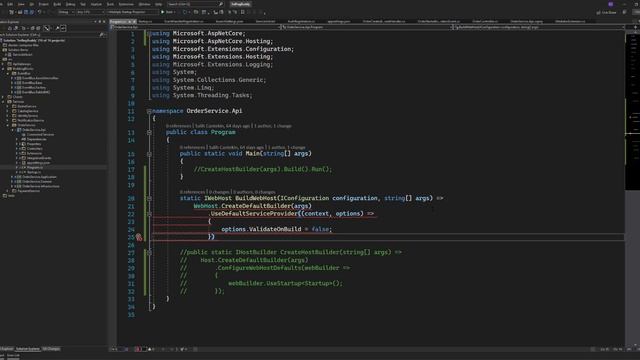This screenshot has width=640, height=360.
Task: Collapse the namespace OrderService.Api block
Action: [149, 111]
